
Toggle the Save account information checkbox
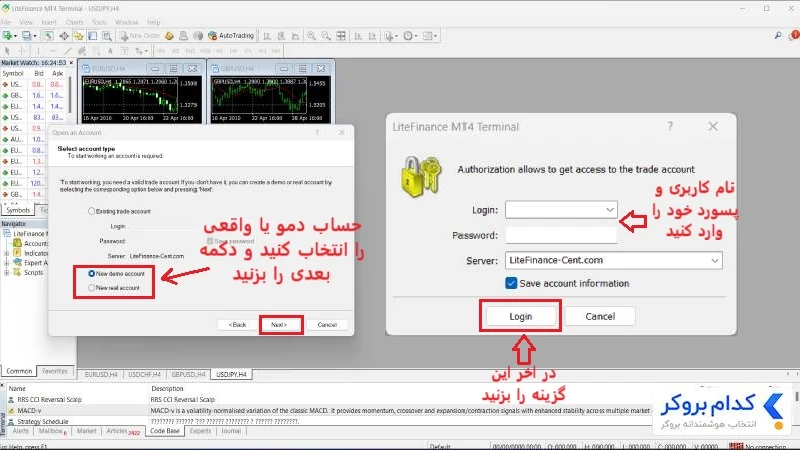click(511, 283)
